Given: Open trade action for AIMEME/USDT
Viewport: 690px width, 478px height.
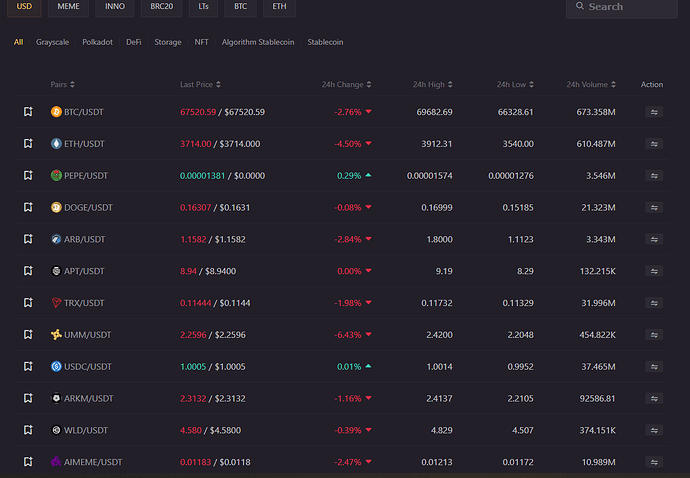Looking at the screenshot, I should coord(654,462).
